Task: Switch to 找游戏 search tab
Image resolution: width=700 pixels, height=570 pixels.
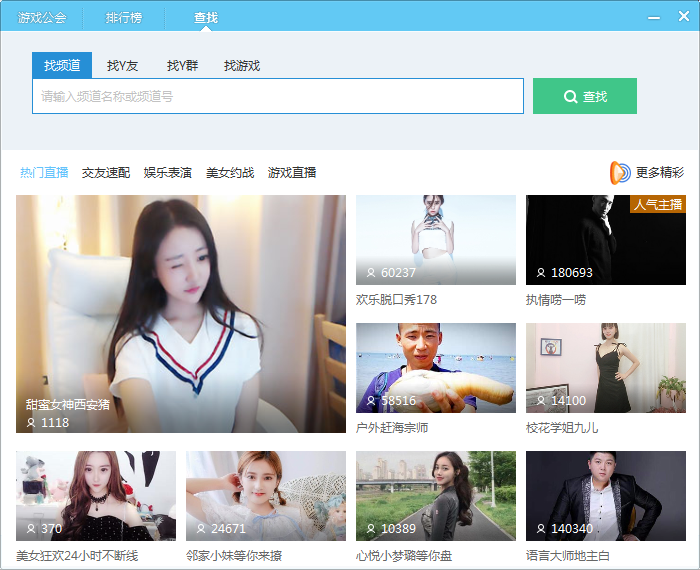Action: (242, 66)
